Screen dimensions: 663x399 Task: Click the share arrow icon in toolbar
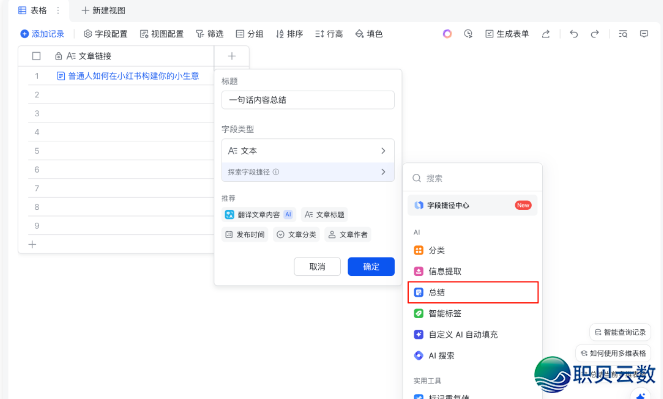coord(545,34)
